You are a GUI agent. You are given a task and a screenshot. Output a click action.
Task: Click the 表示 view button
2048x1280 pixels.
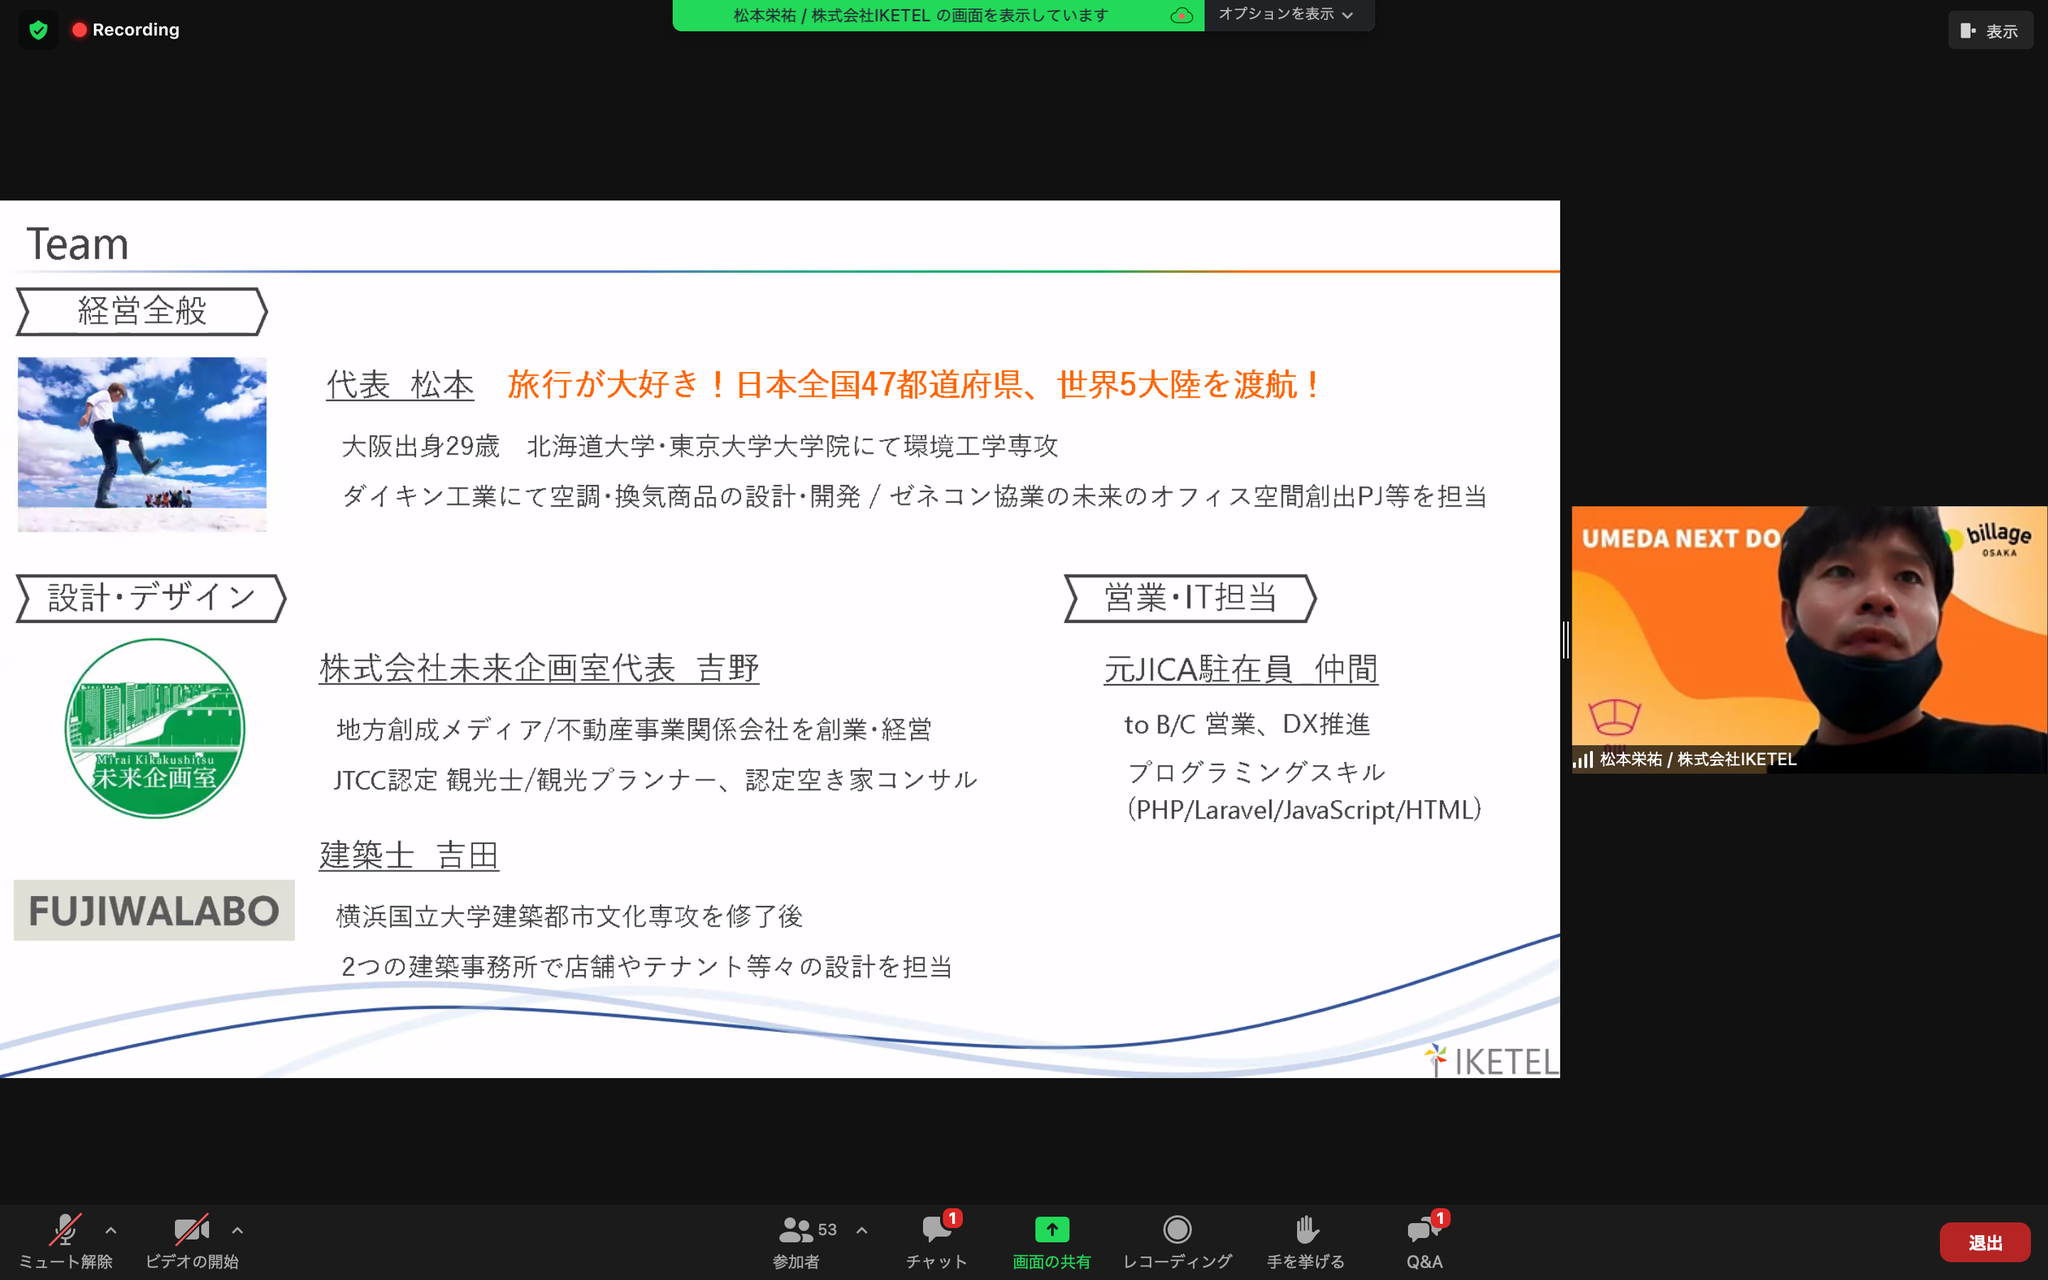[x=1990, y=31]
